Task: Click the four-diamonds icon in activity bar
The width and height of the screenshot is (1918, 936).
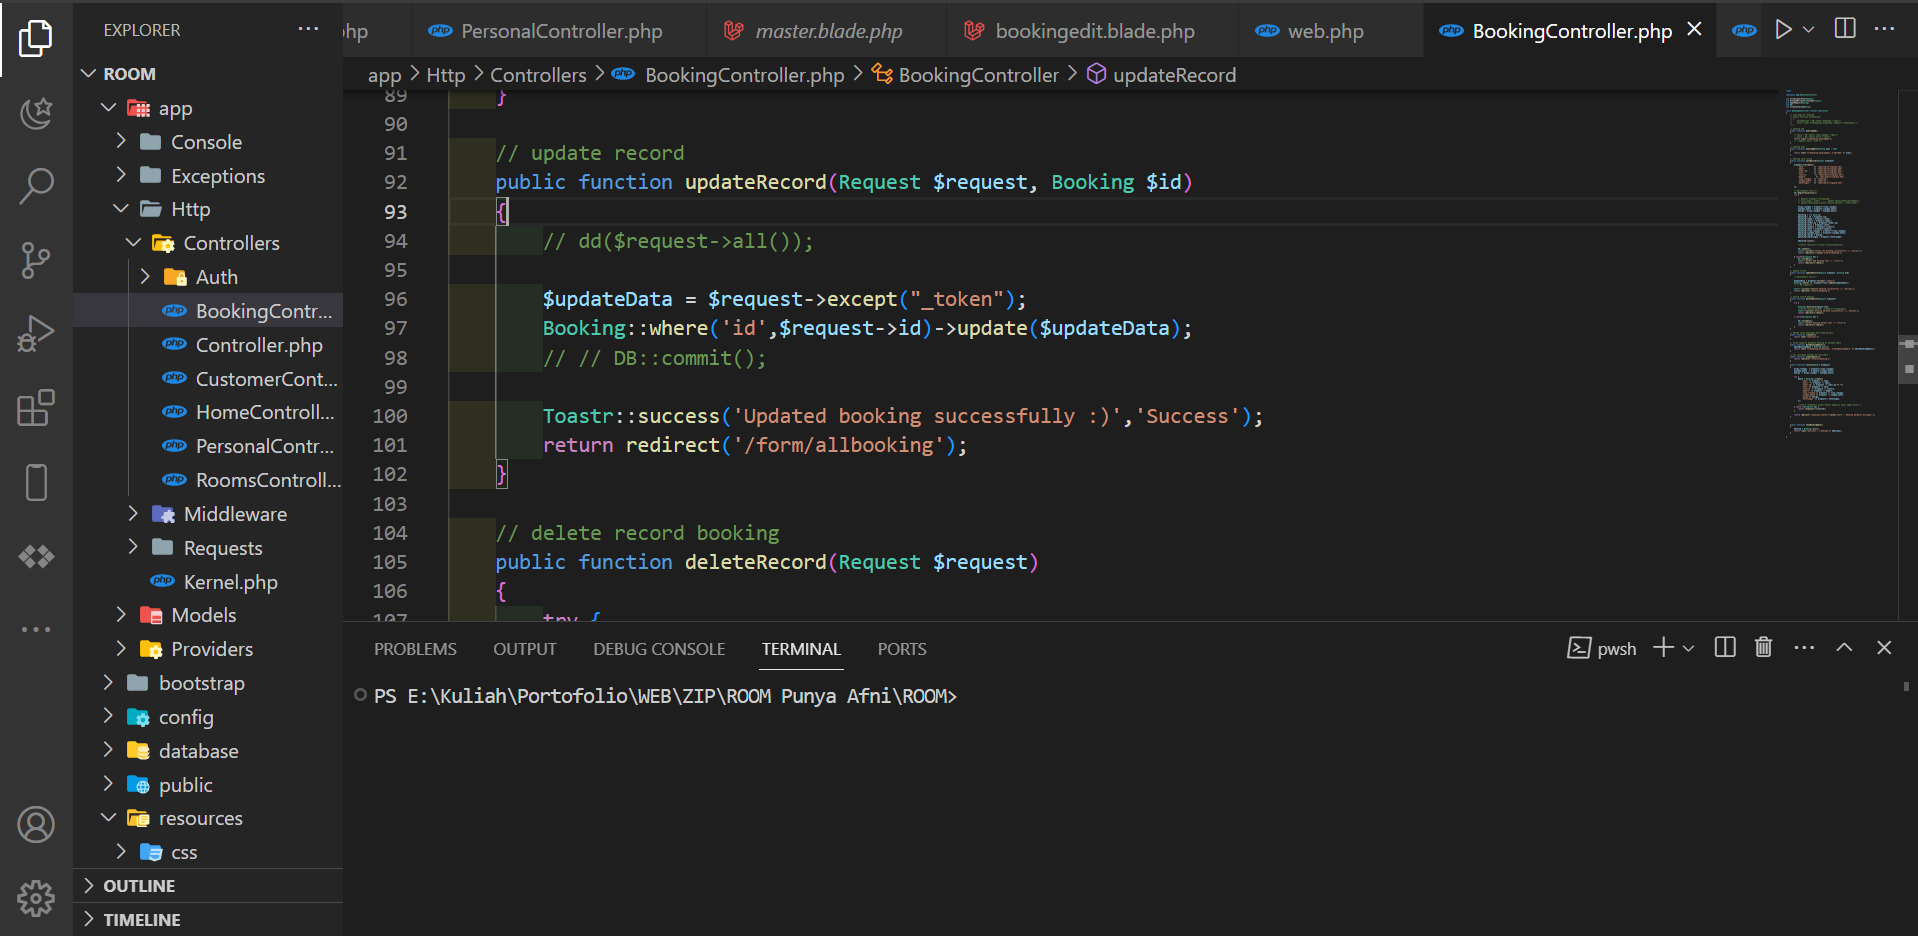Action: [36, 556]
